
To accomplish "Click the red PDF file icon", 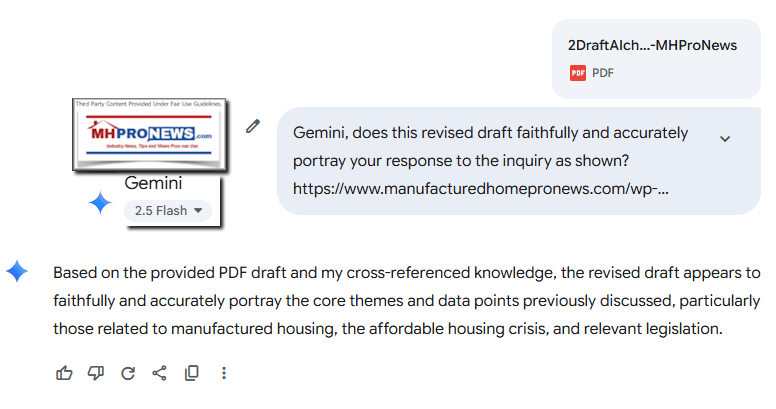I will tap(577, 72).
